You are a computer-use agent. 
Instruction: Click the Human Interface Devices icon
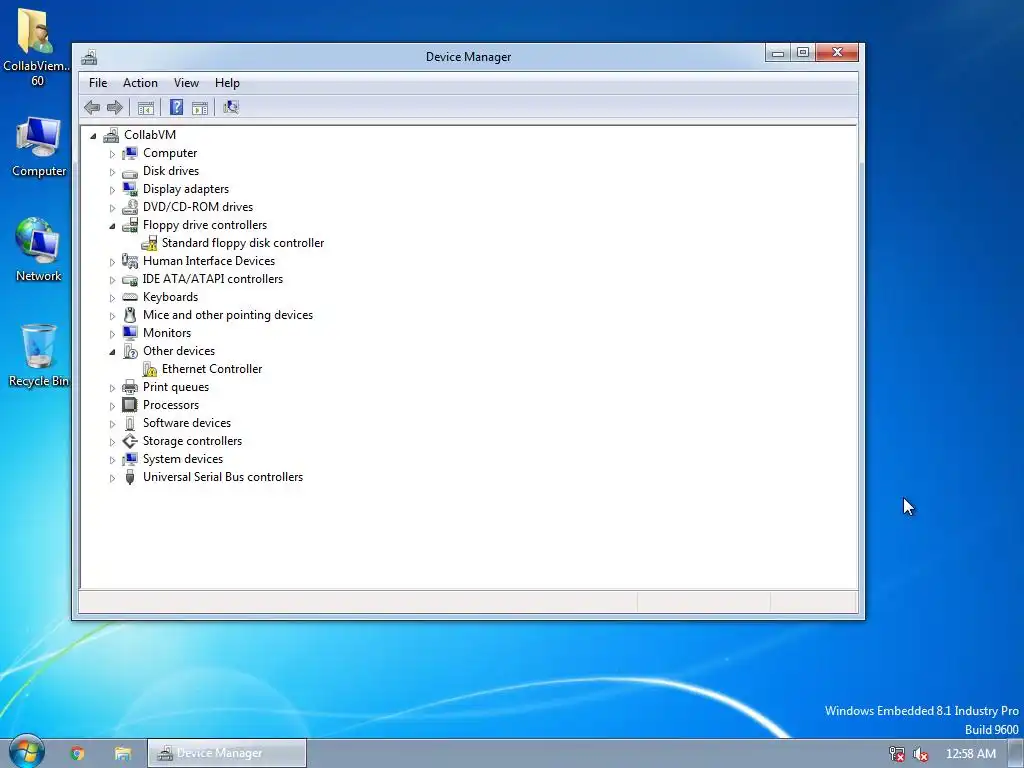(130, 261)
